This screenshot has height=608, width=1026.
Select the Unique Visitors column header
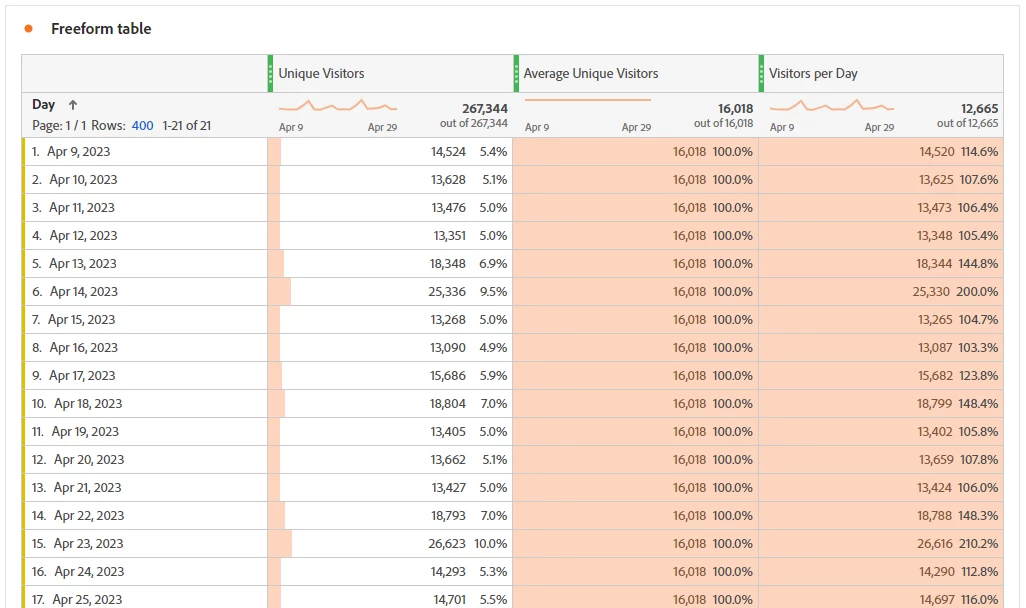(391, 73)
